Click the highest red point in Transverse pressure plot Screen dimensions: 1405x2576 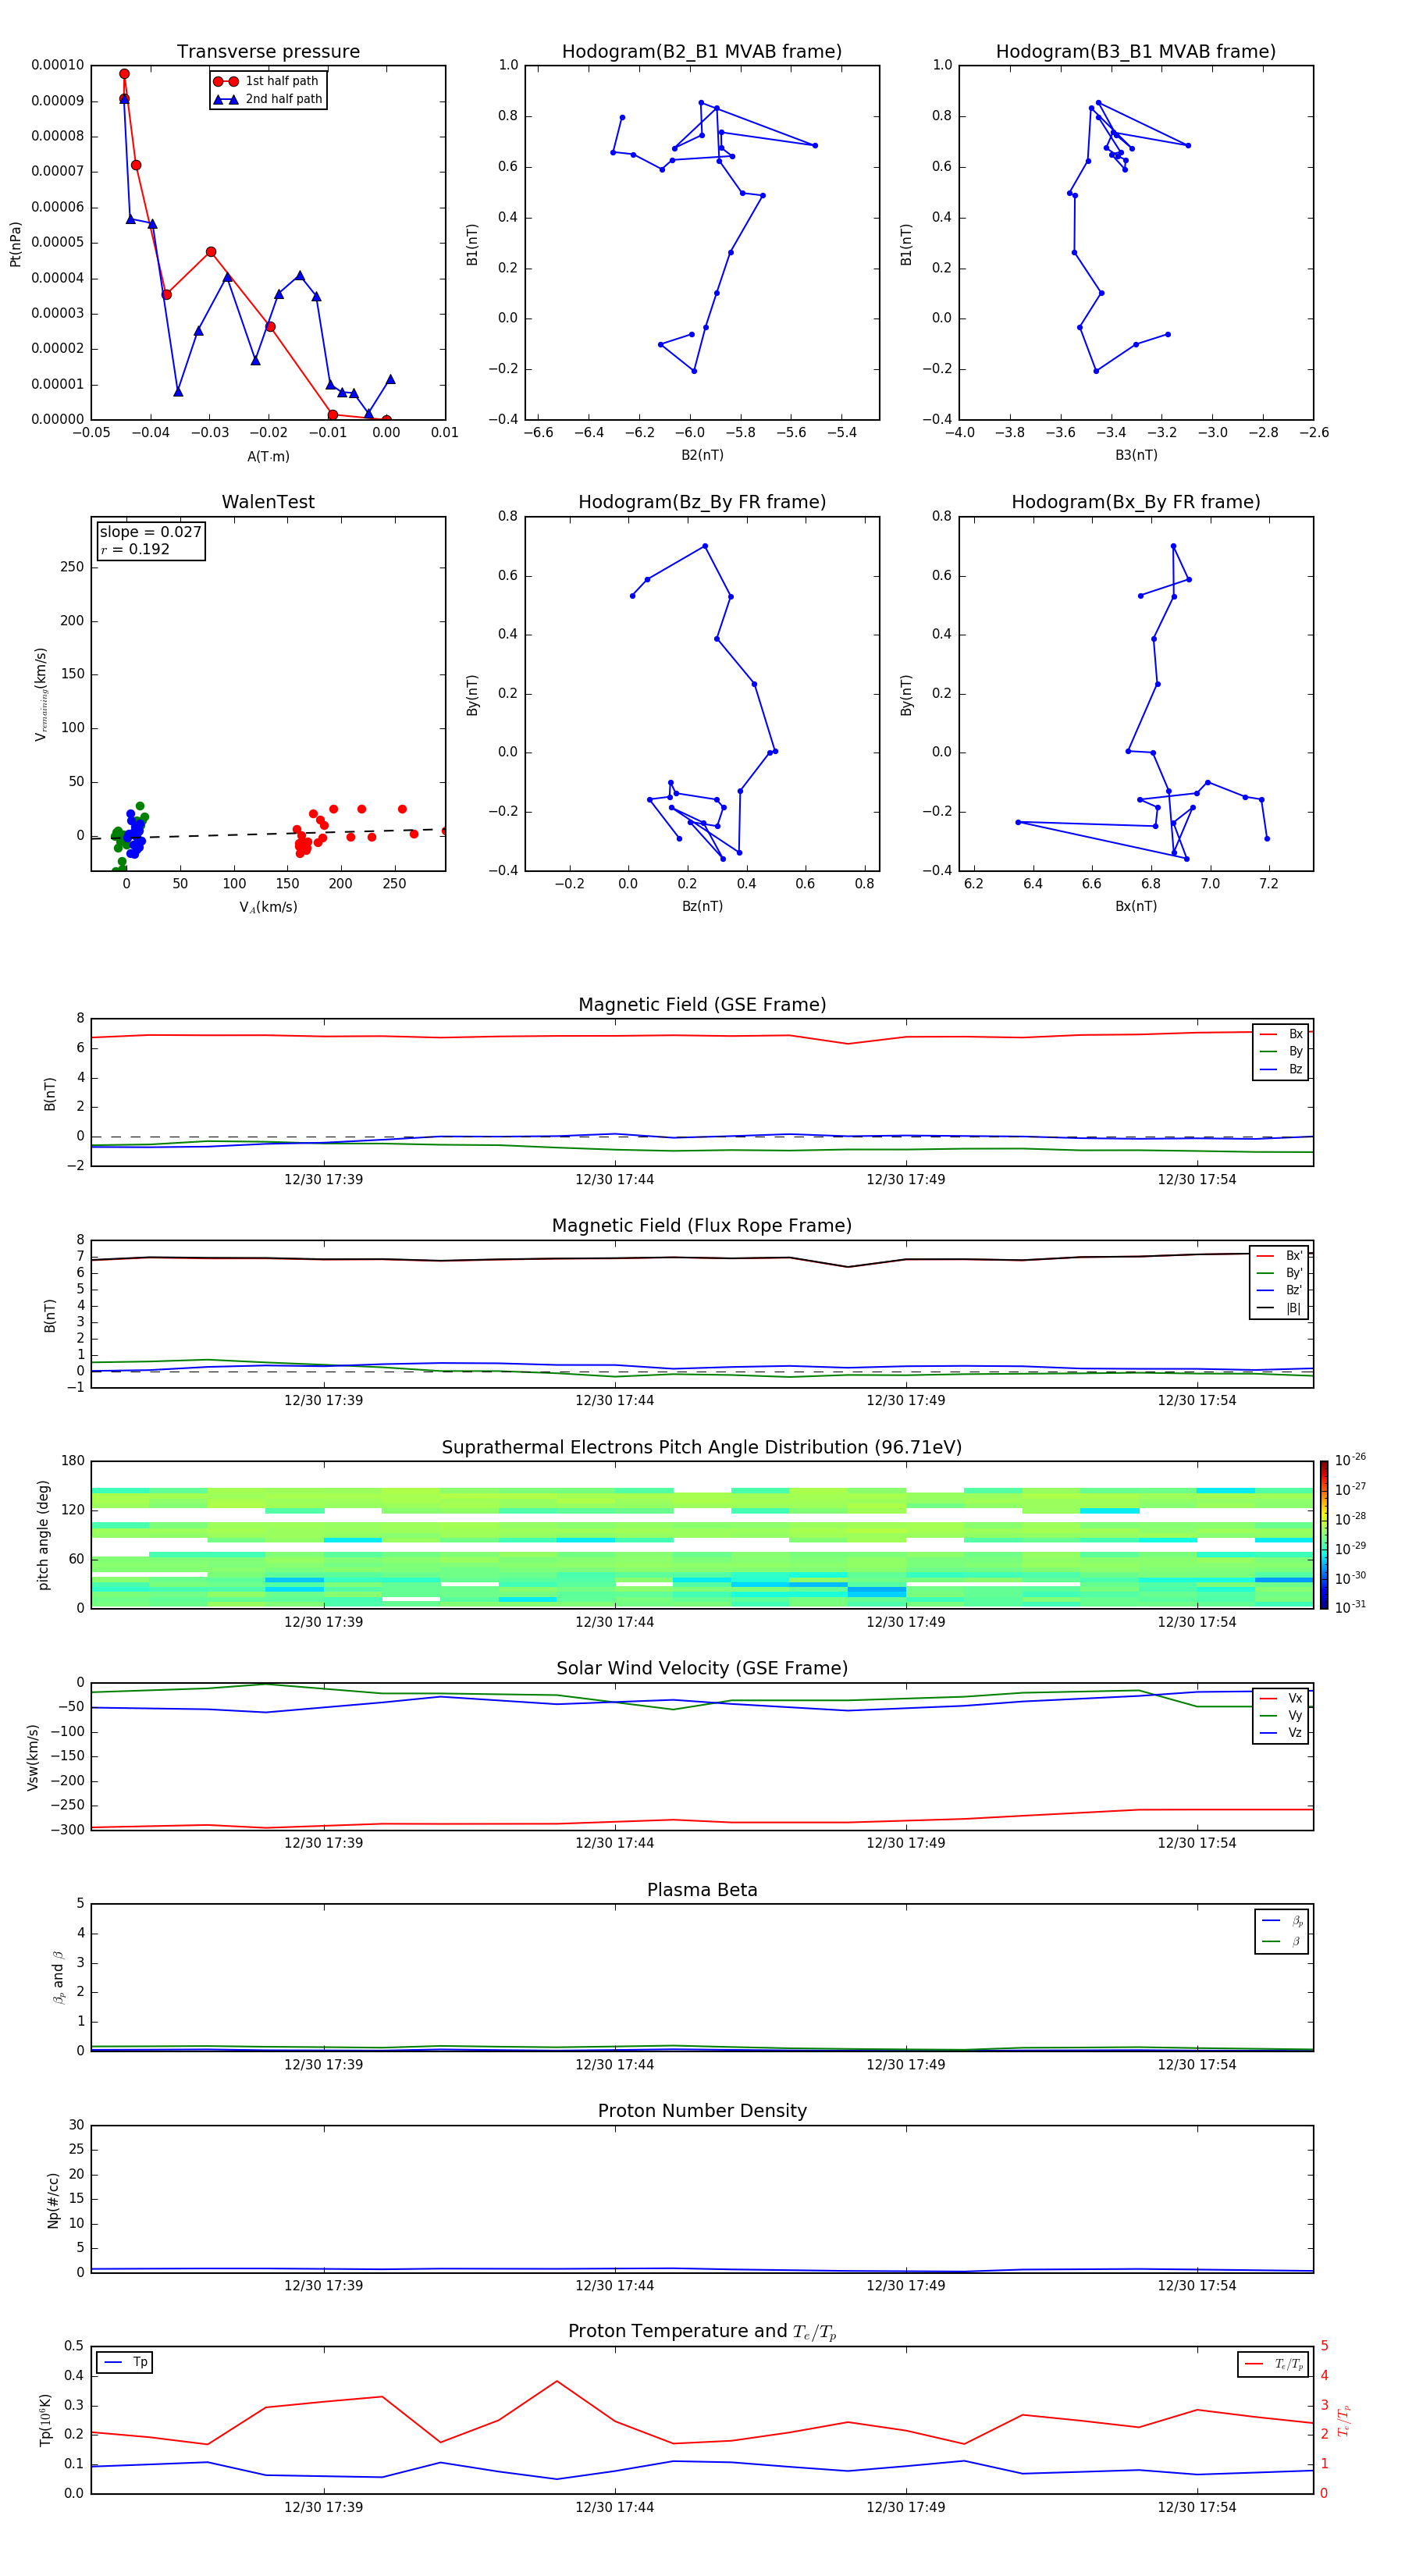124,74
